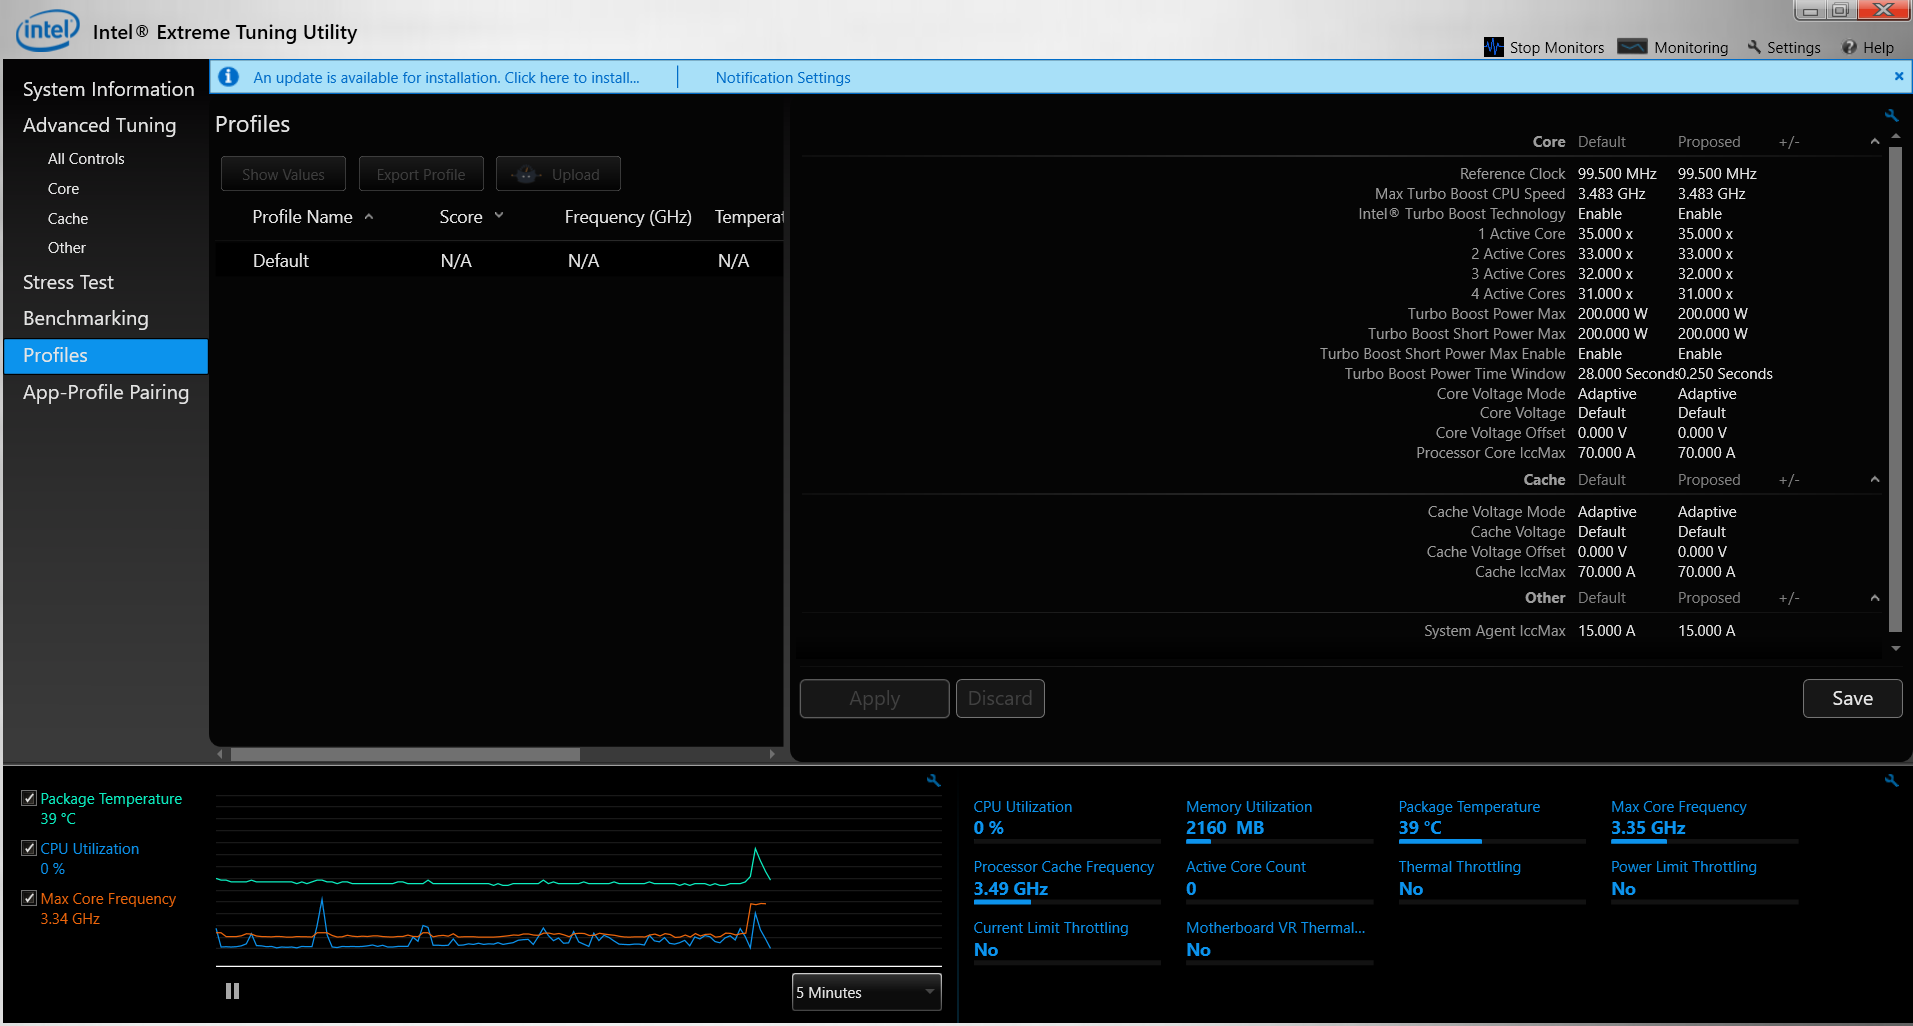Click Reference Clock proposed 99.500 MHz
1913x1026 pixels.
click(1717, 174)
